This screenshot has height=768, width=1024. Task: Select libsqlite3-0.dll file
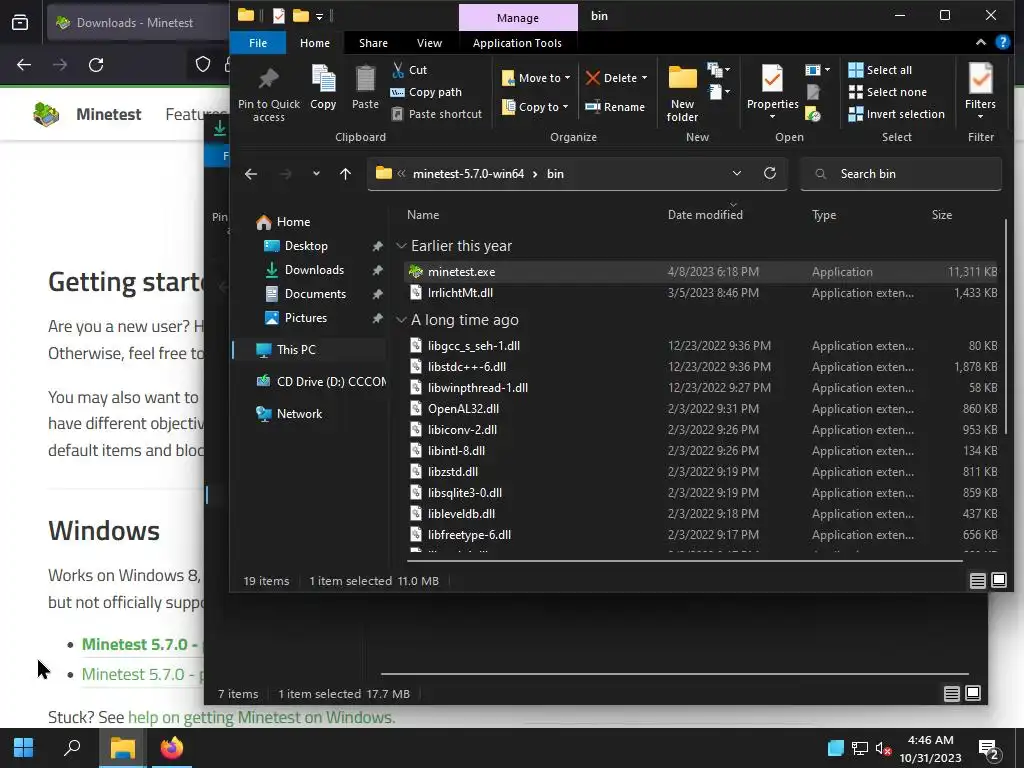coord(701,493)
